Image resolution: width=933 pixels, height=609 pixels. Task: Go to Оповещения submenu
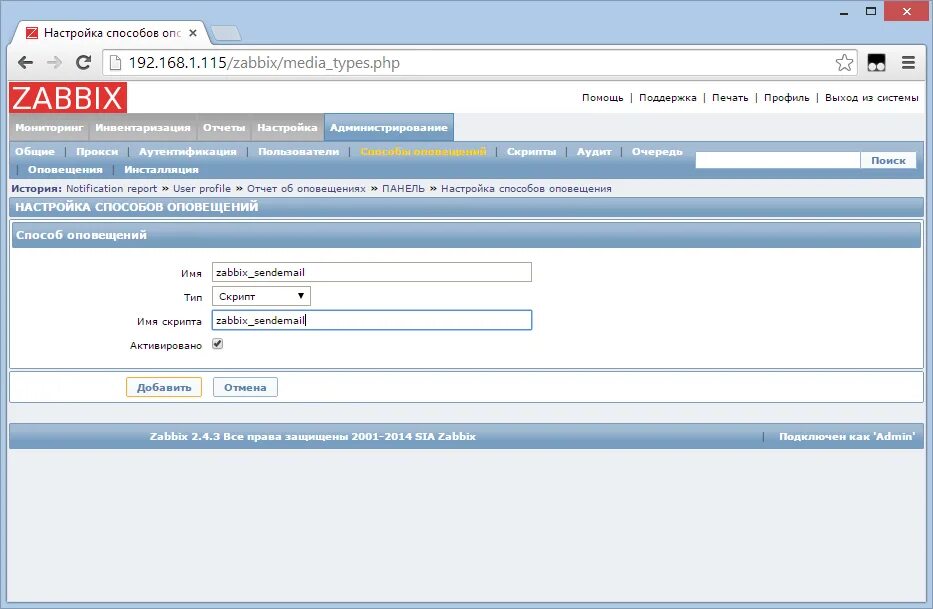(x=65, y=170)
